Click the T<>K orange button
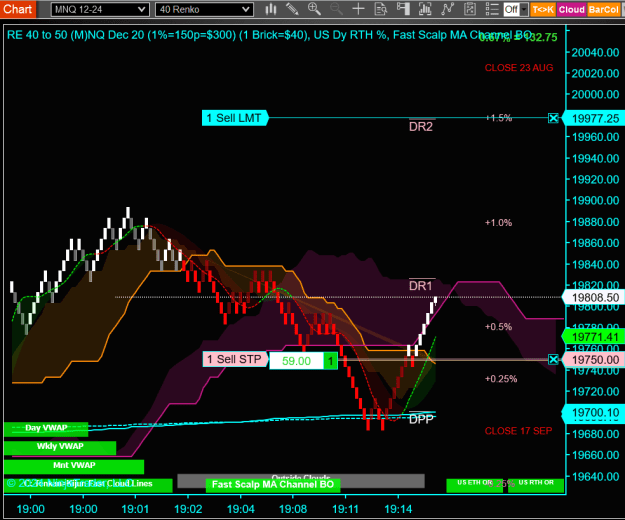625x520 pixels. [543, 9]
